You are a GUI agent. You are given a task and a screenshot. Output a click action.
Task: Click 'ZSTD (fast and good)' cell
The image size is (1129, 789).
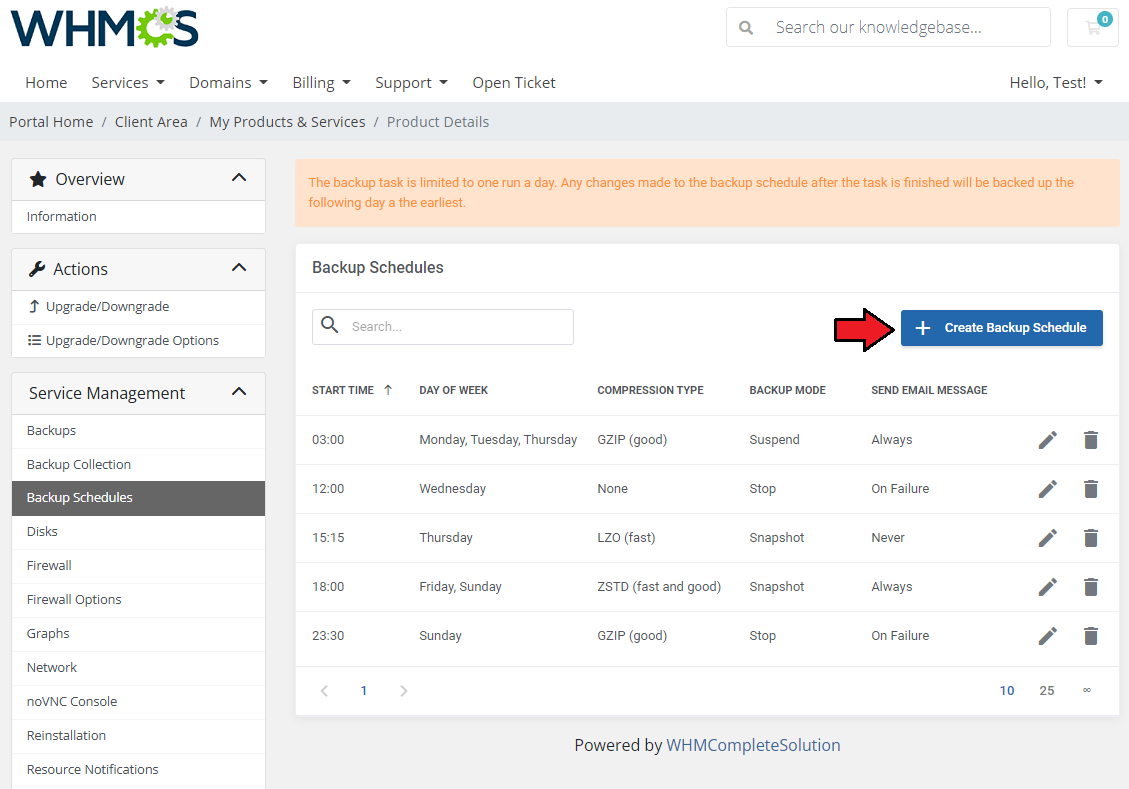pyautogui.click(x=659, y=587)
